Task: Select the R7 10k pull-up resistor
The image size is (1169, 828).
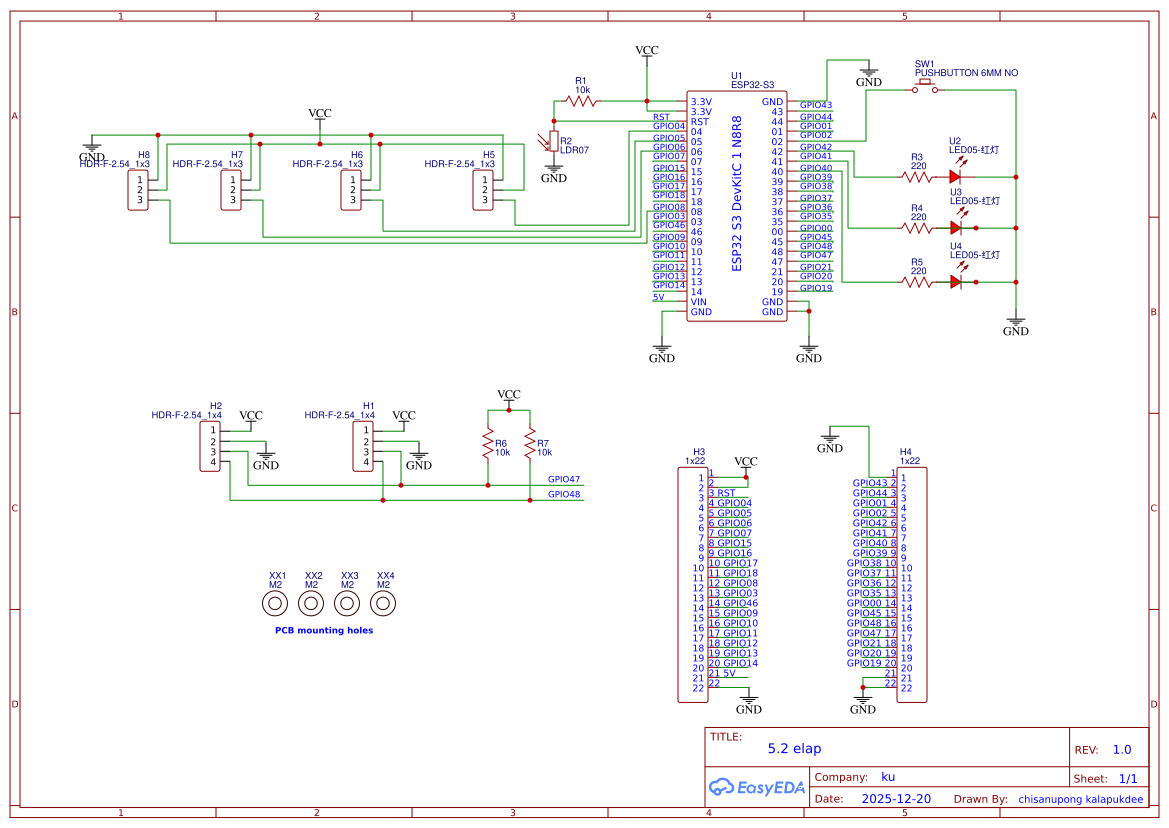Action: coord(530,443)
